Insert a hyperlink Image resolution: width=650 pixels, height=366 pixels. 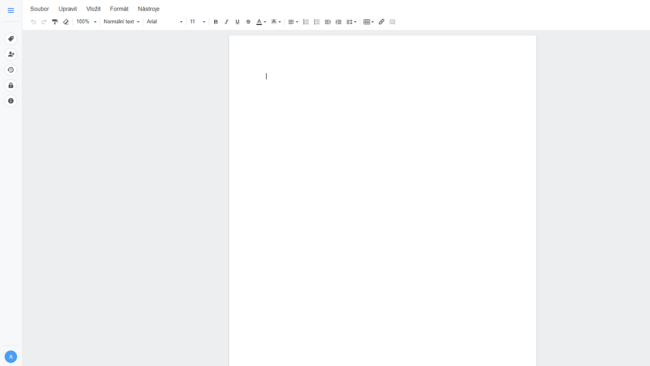click(381, 22)
